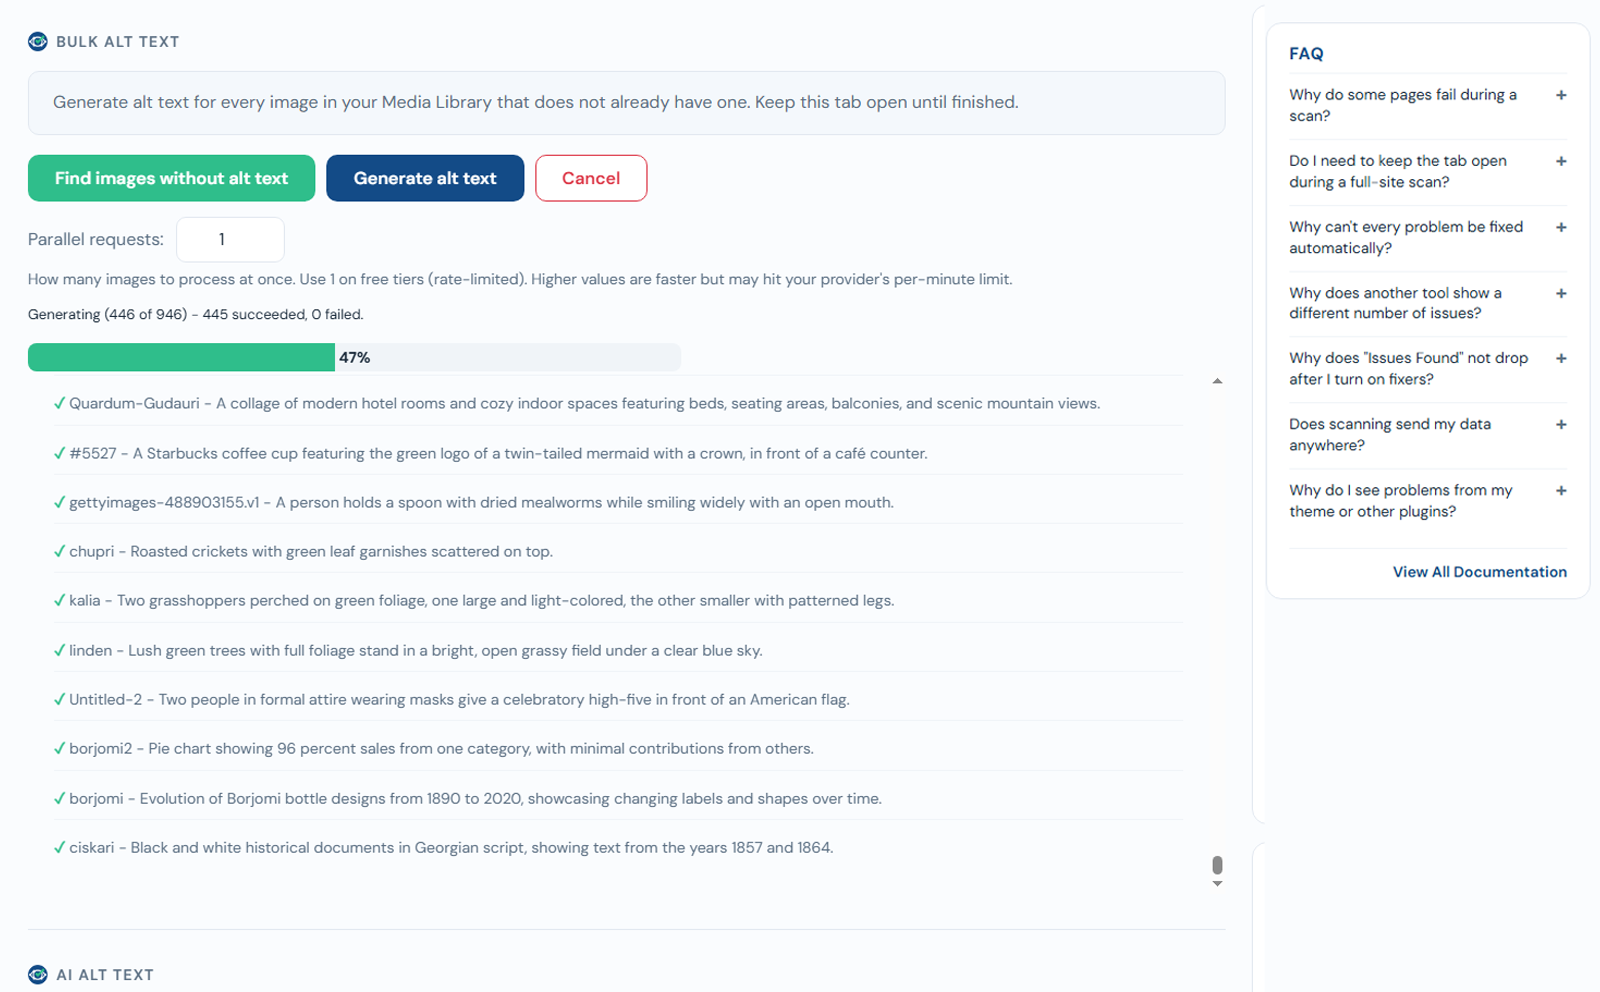Open View All Documentation link

click(1479, 572)
